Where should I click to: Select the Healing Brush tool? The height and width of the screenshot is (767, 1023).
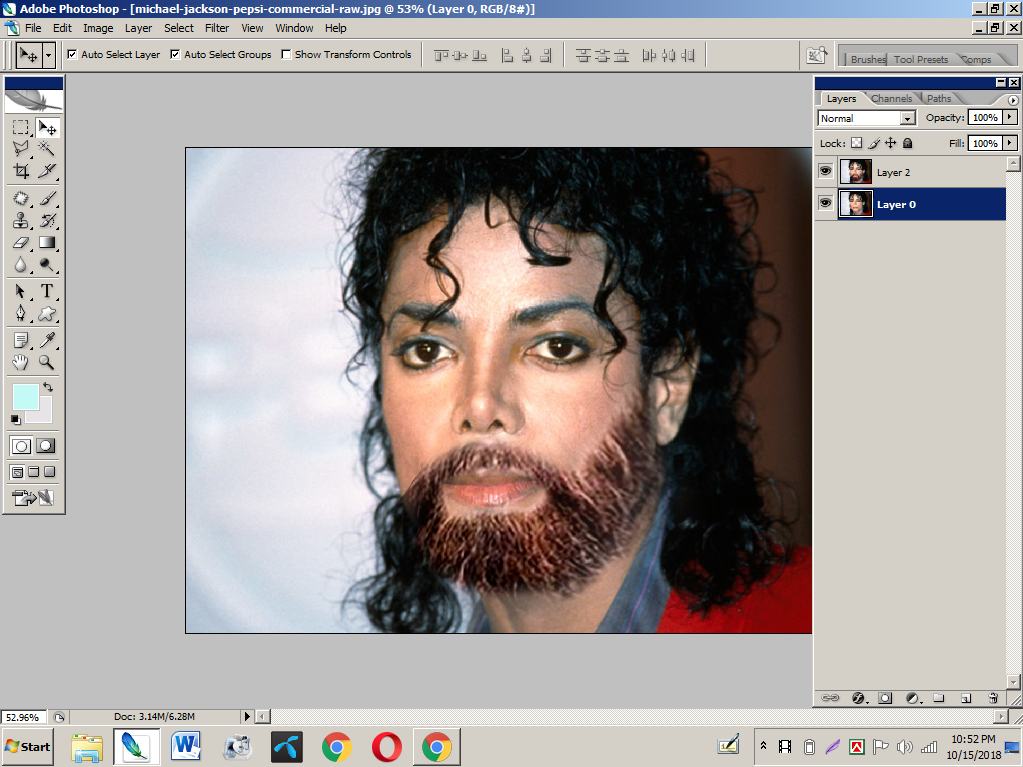[21, 198]
